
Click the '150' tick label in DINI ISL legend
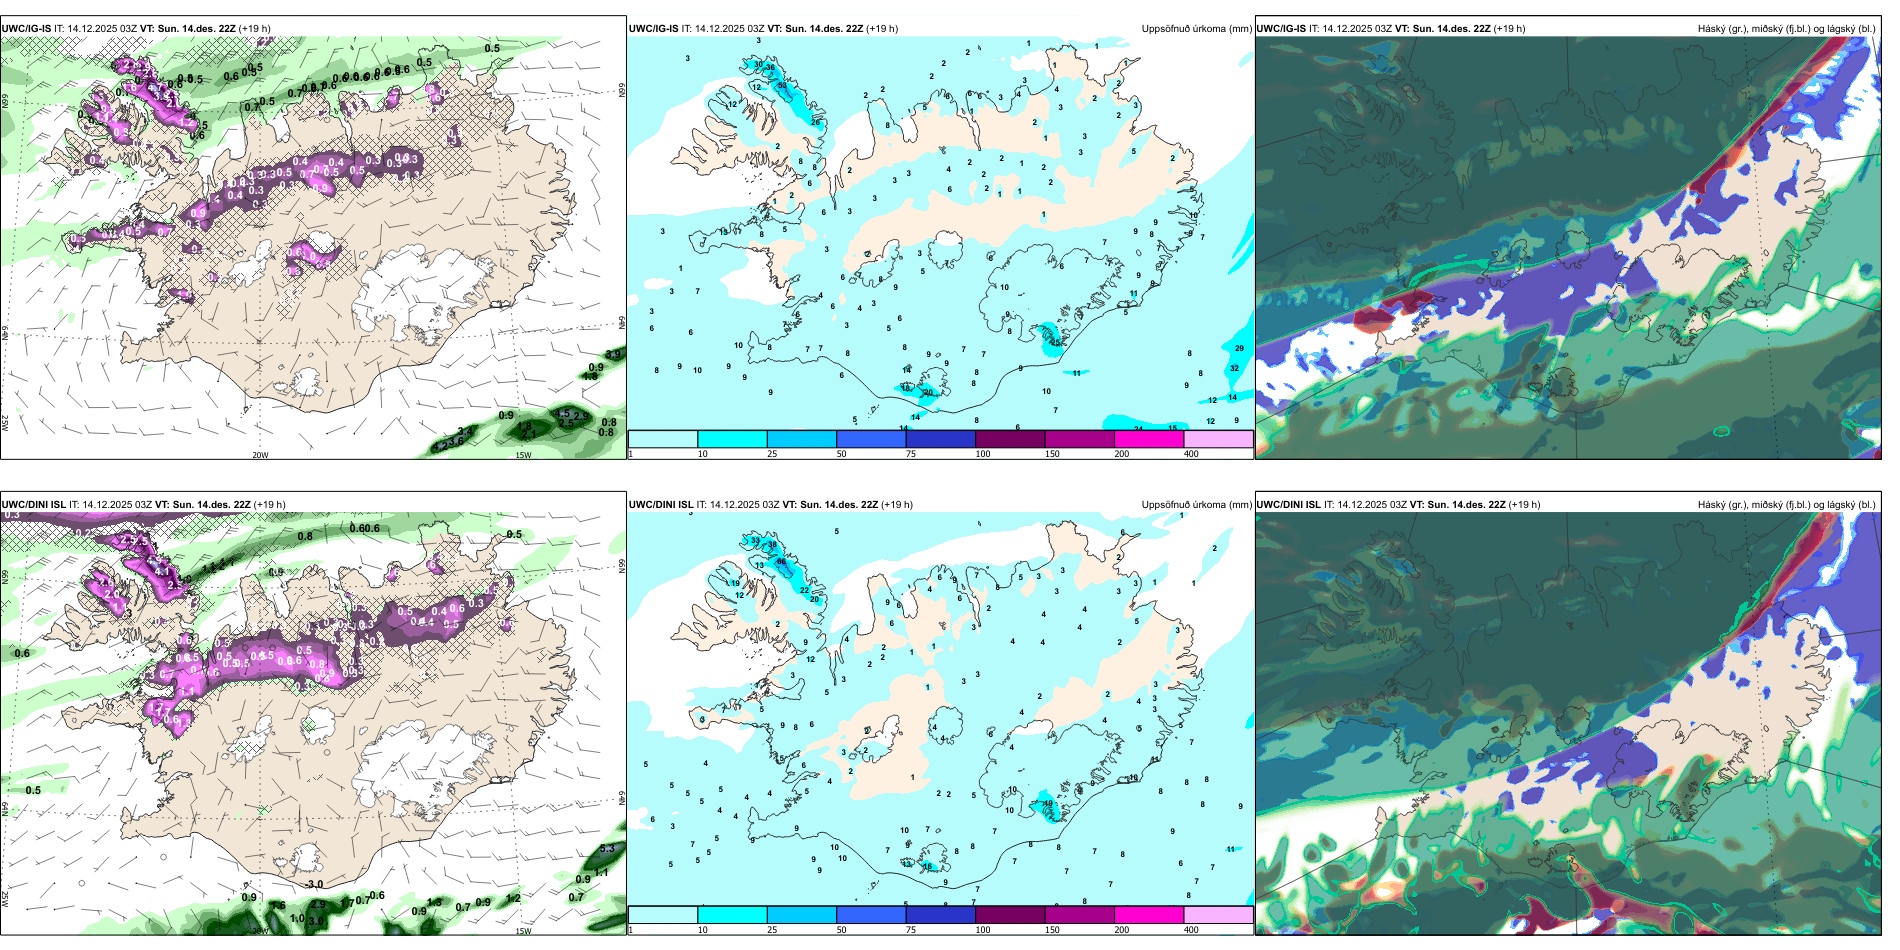coord(1053,930)
